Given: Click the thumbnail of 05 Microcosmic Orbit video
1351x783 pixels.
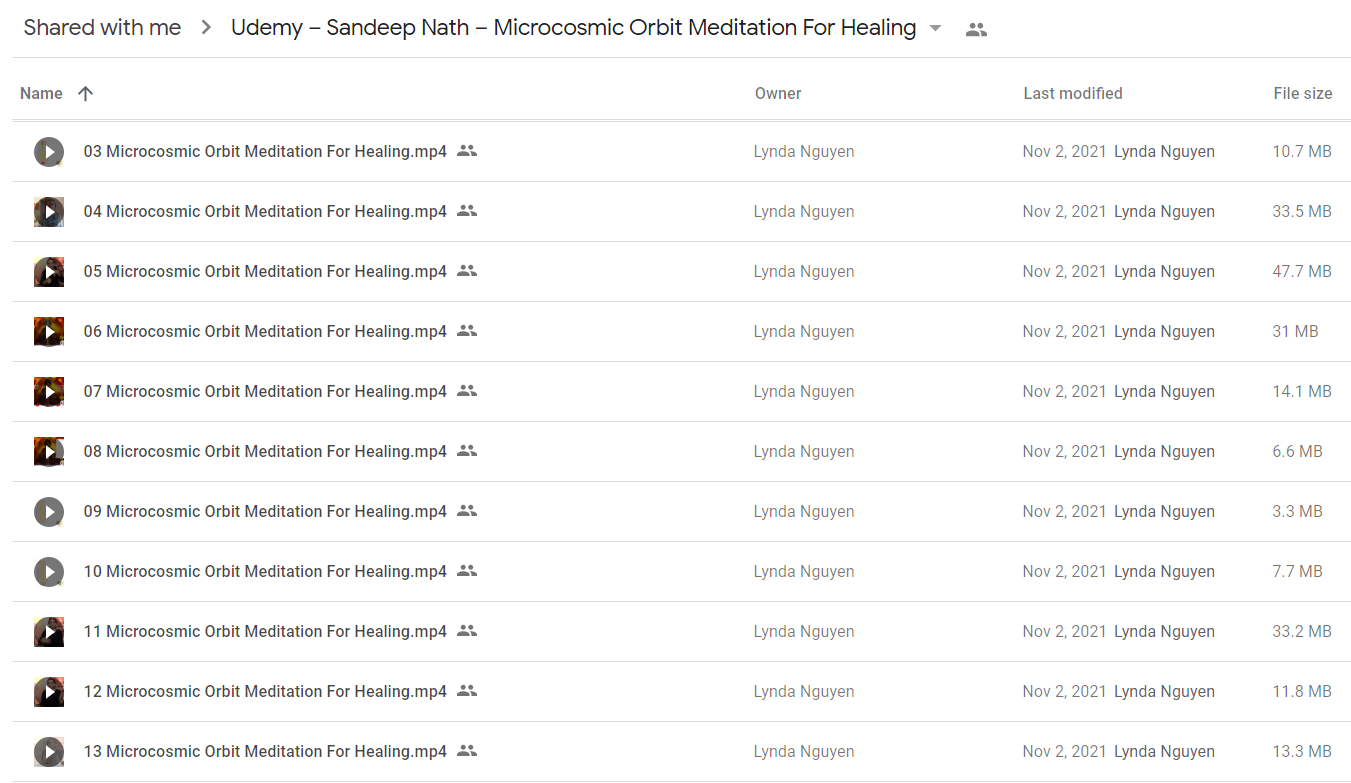Looking at the screenshot, I should click(49, 272).
